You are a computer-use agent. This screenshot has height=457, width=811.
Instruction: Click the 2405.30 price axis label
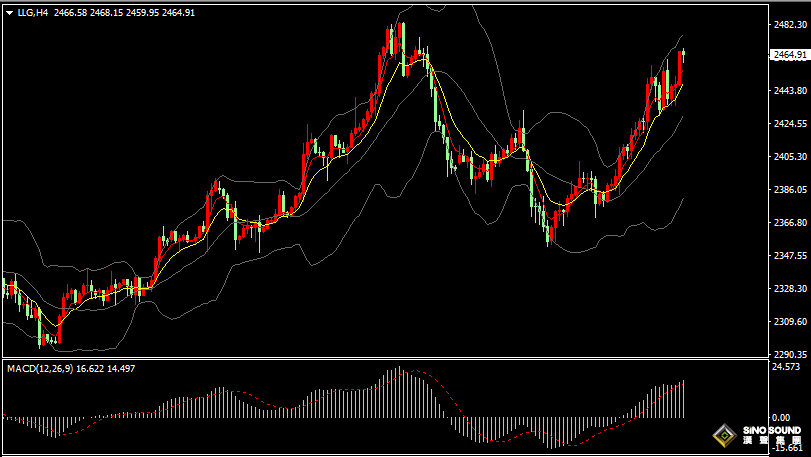(x=789, y=157)
